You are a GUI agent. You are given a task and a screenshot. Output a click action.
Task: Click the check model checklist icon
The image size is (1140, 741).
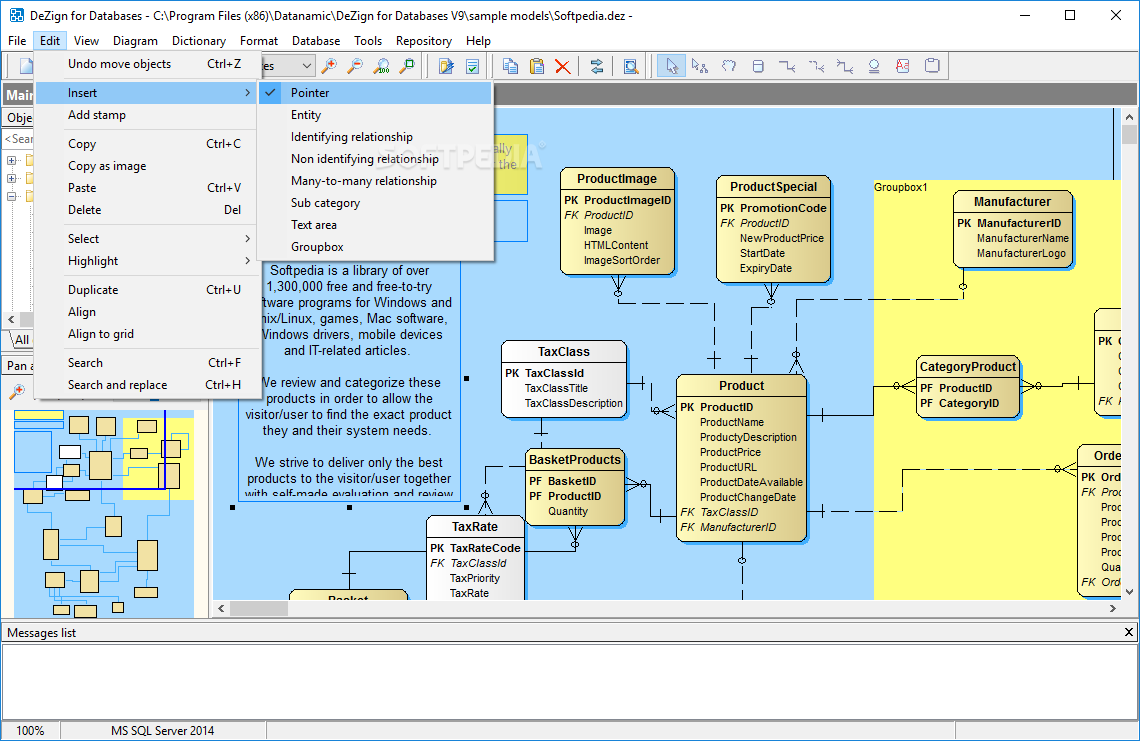coord(473,66)
